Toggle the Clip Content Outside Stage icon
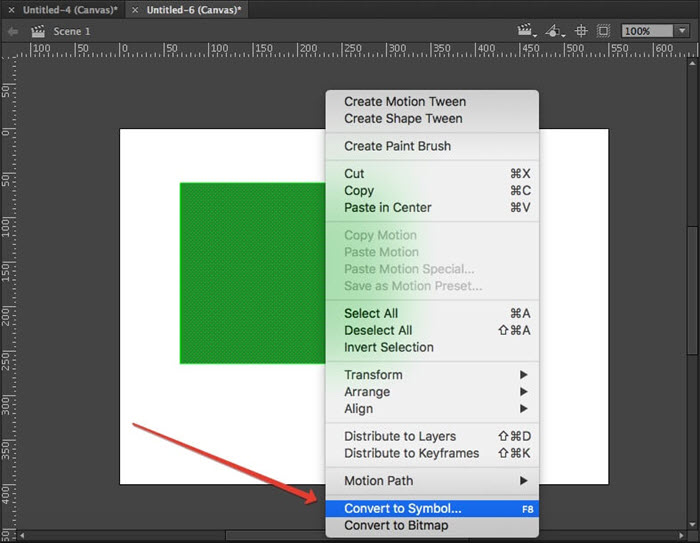 pyautogui.click(x=603, y=31)
